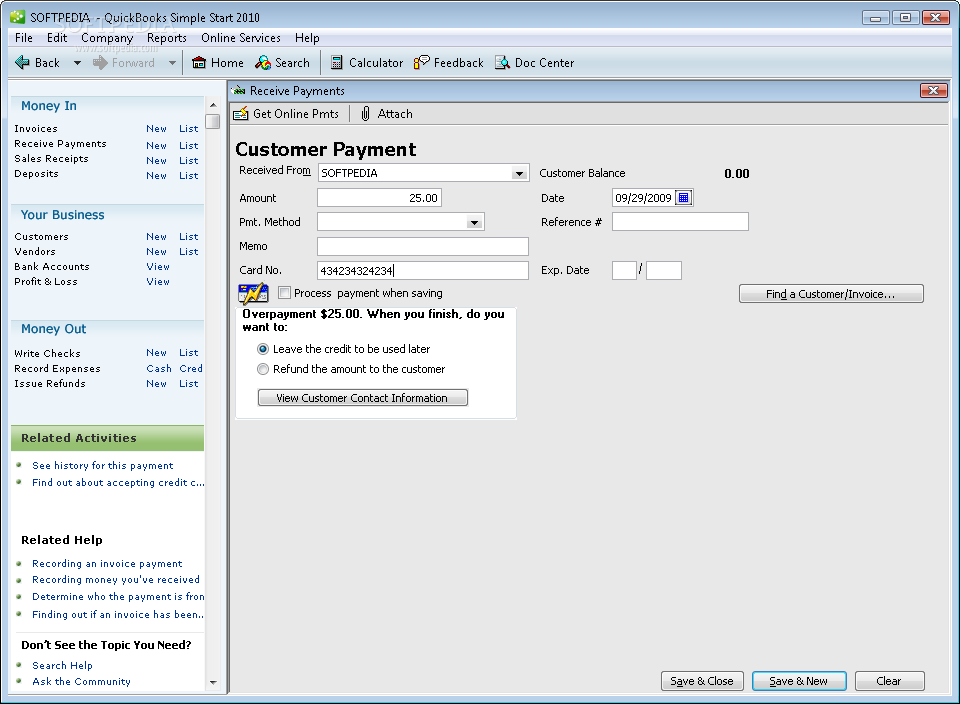Click the Feedback icon in toolbar

coord(421,62)
